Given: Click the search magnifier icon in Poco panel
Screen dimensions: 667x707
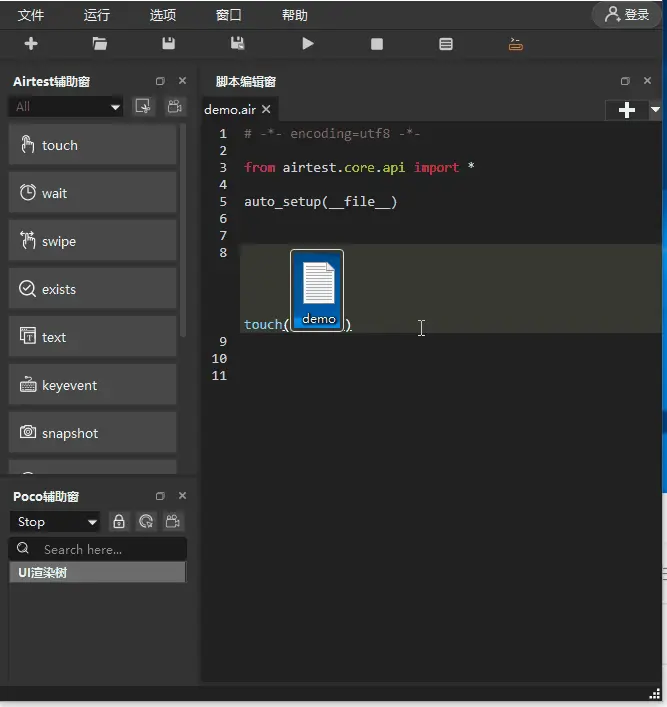Looking at the screenshot, I should [x=23, y=548].
